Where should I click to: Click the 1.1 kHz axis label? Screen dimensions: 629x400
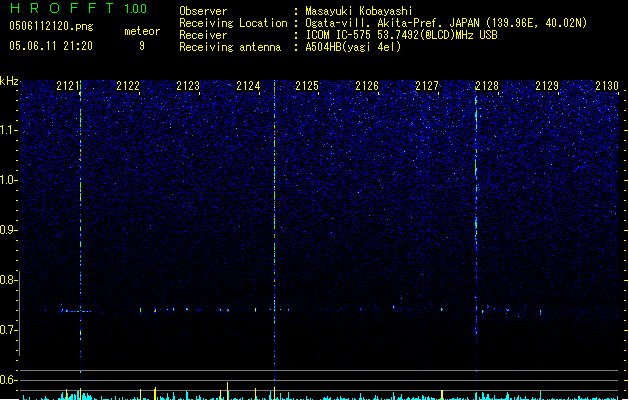[9, 130]
